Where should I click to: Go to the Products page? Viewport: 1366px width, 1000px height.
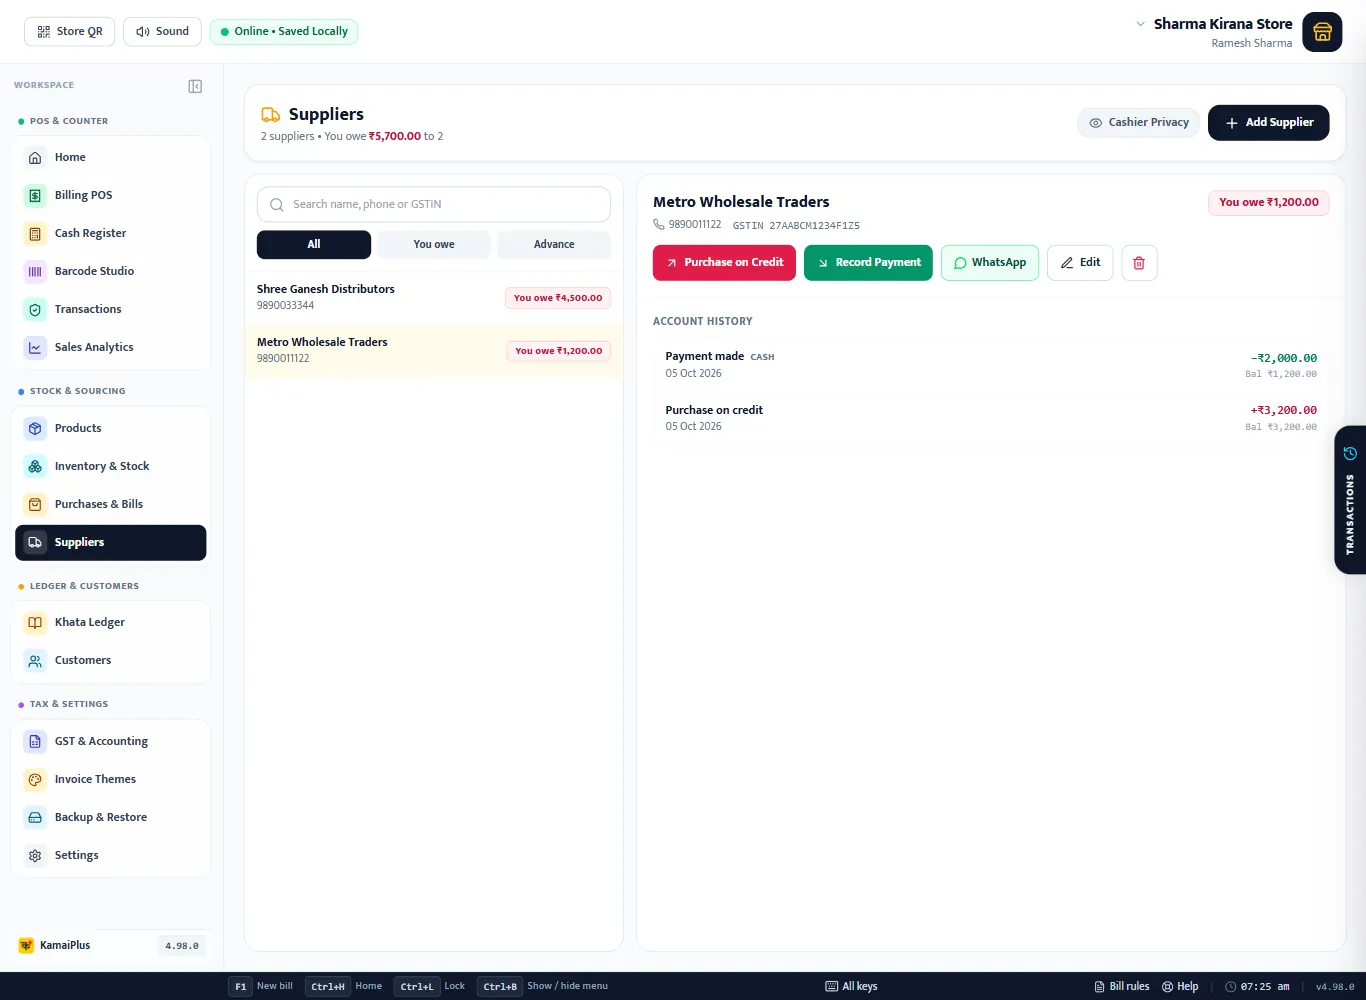pyautogui.click(x=110, y=428)
